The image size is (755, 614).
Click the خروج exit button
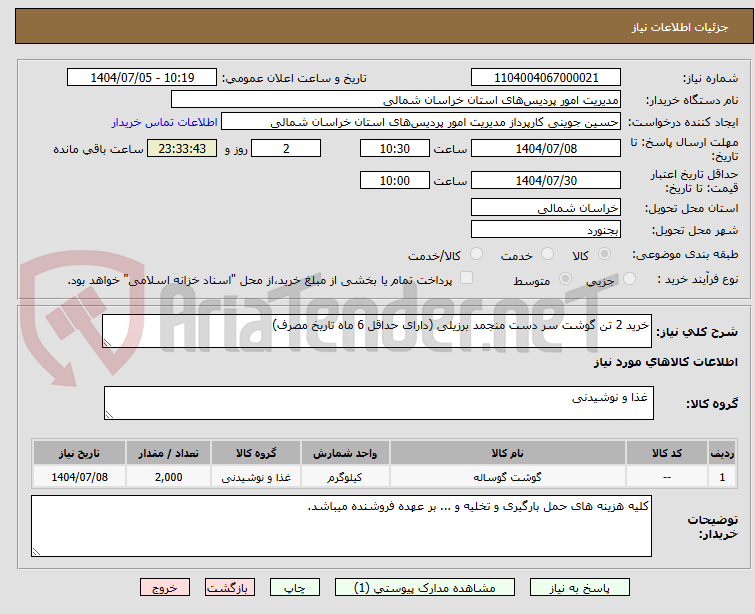coord(165,588)
